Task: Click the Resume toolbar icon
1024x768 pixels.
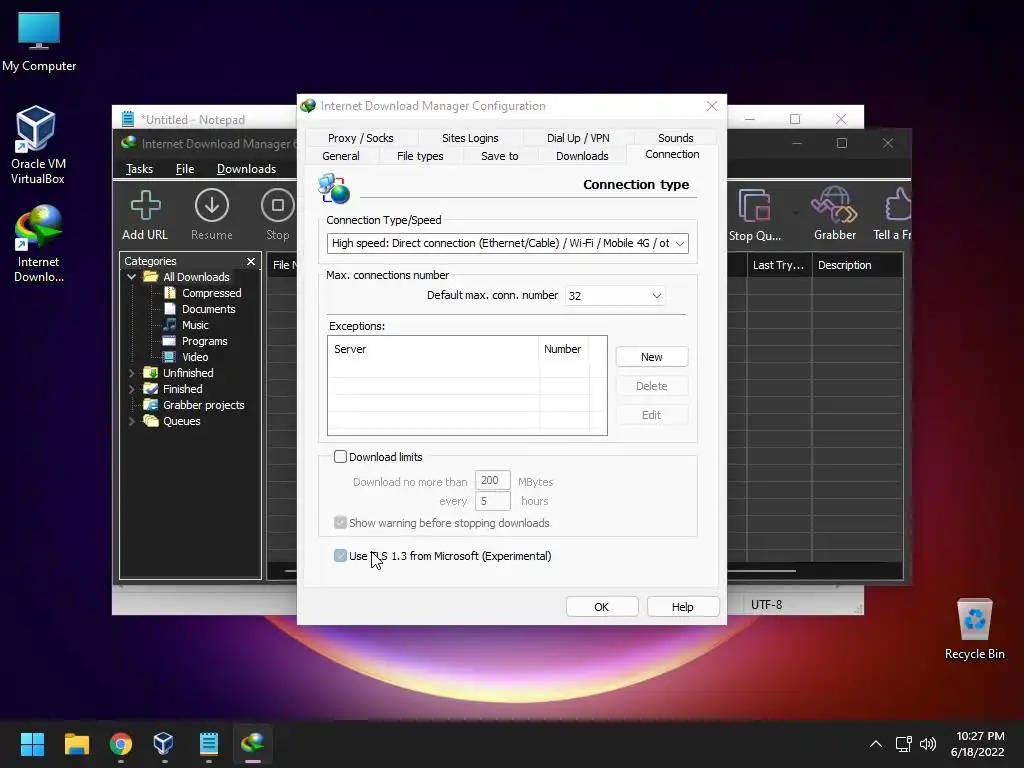Action: (212, 214)
